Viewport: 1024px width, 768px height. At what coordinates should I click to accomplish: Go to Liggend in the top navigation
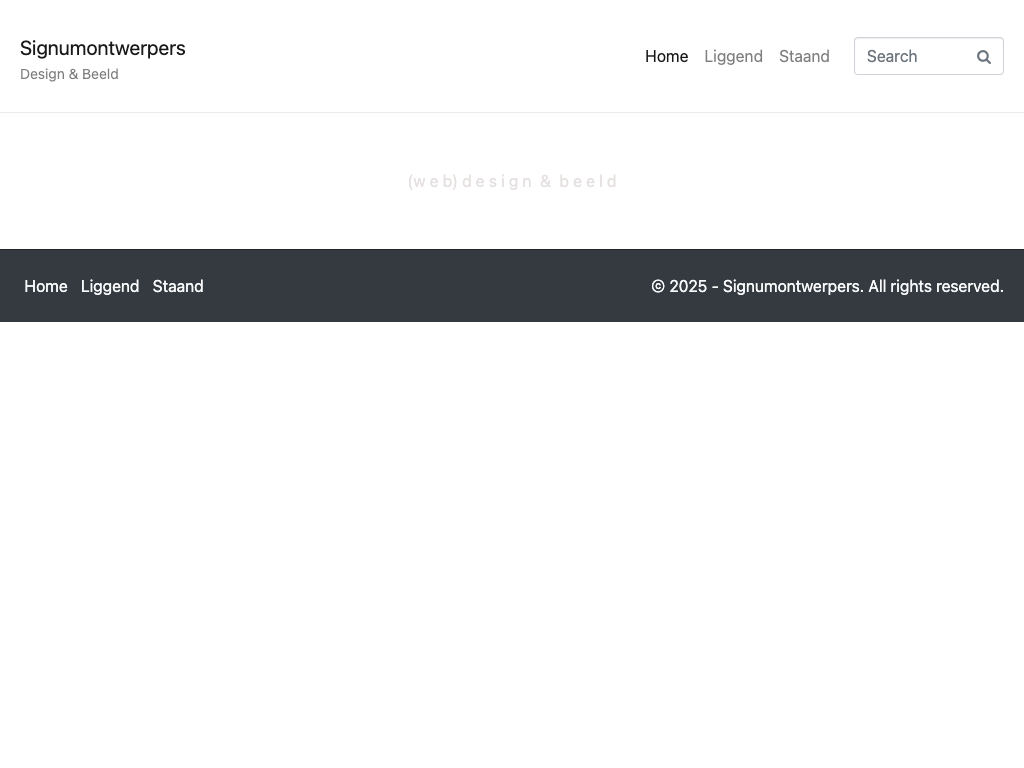point(733,56)
